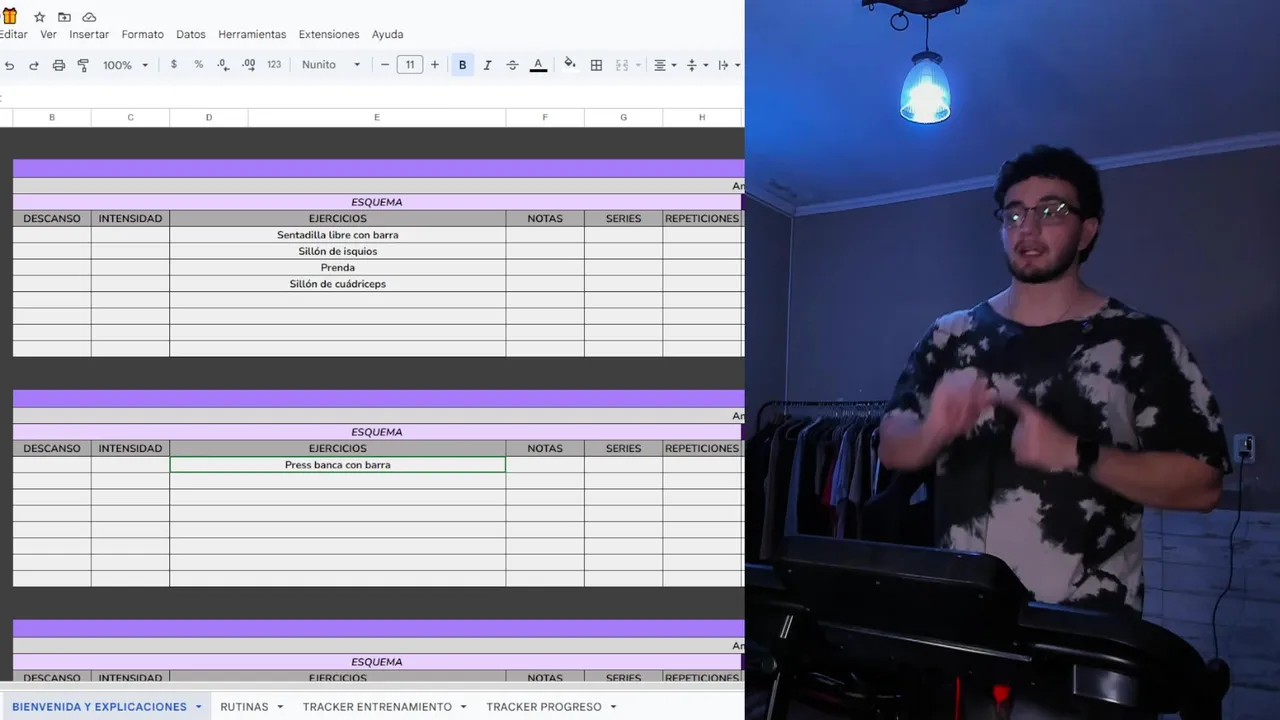Viewport: 1280px width, 720px height.
Task: Toggle italic formatting
Action: coord(487,65)
